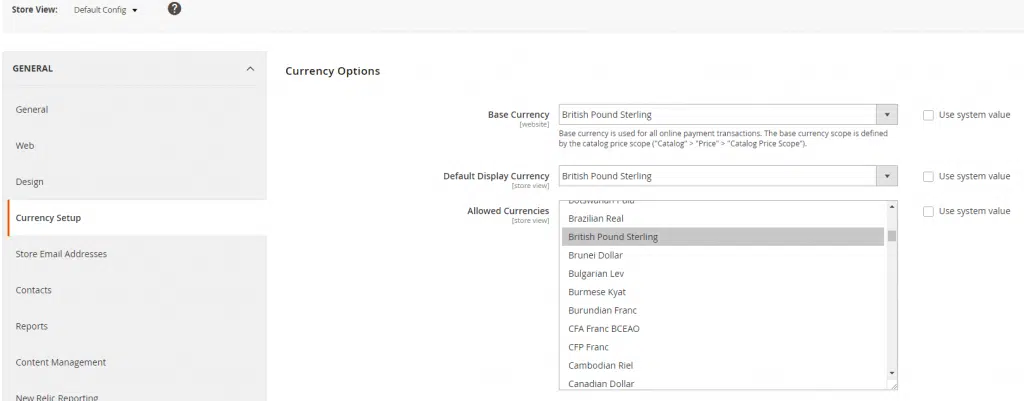Viewport: 1024px width, 401px height.
Task: Select Brazilian Real in Allowed Currencies
Action: pos(723,219)
